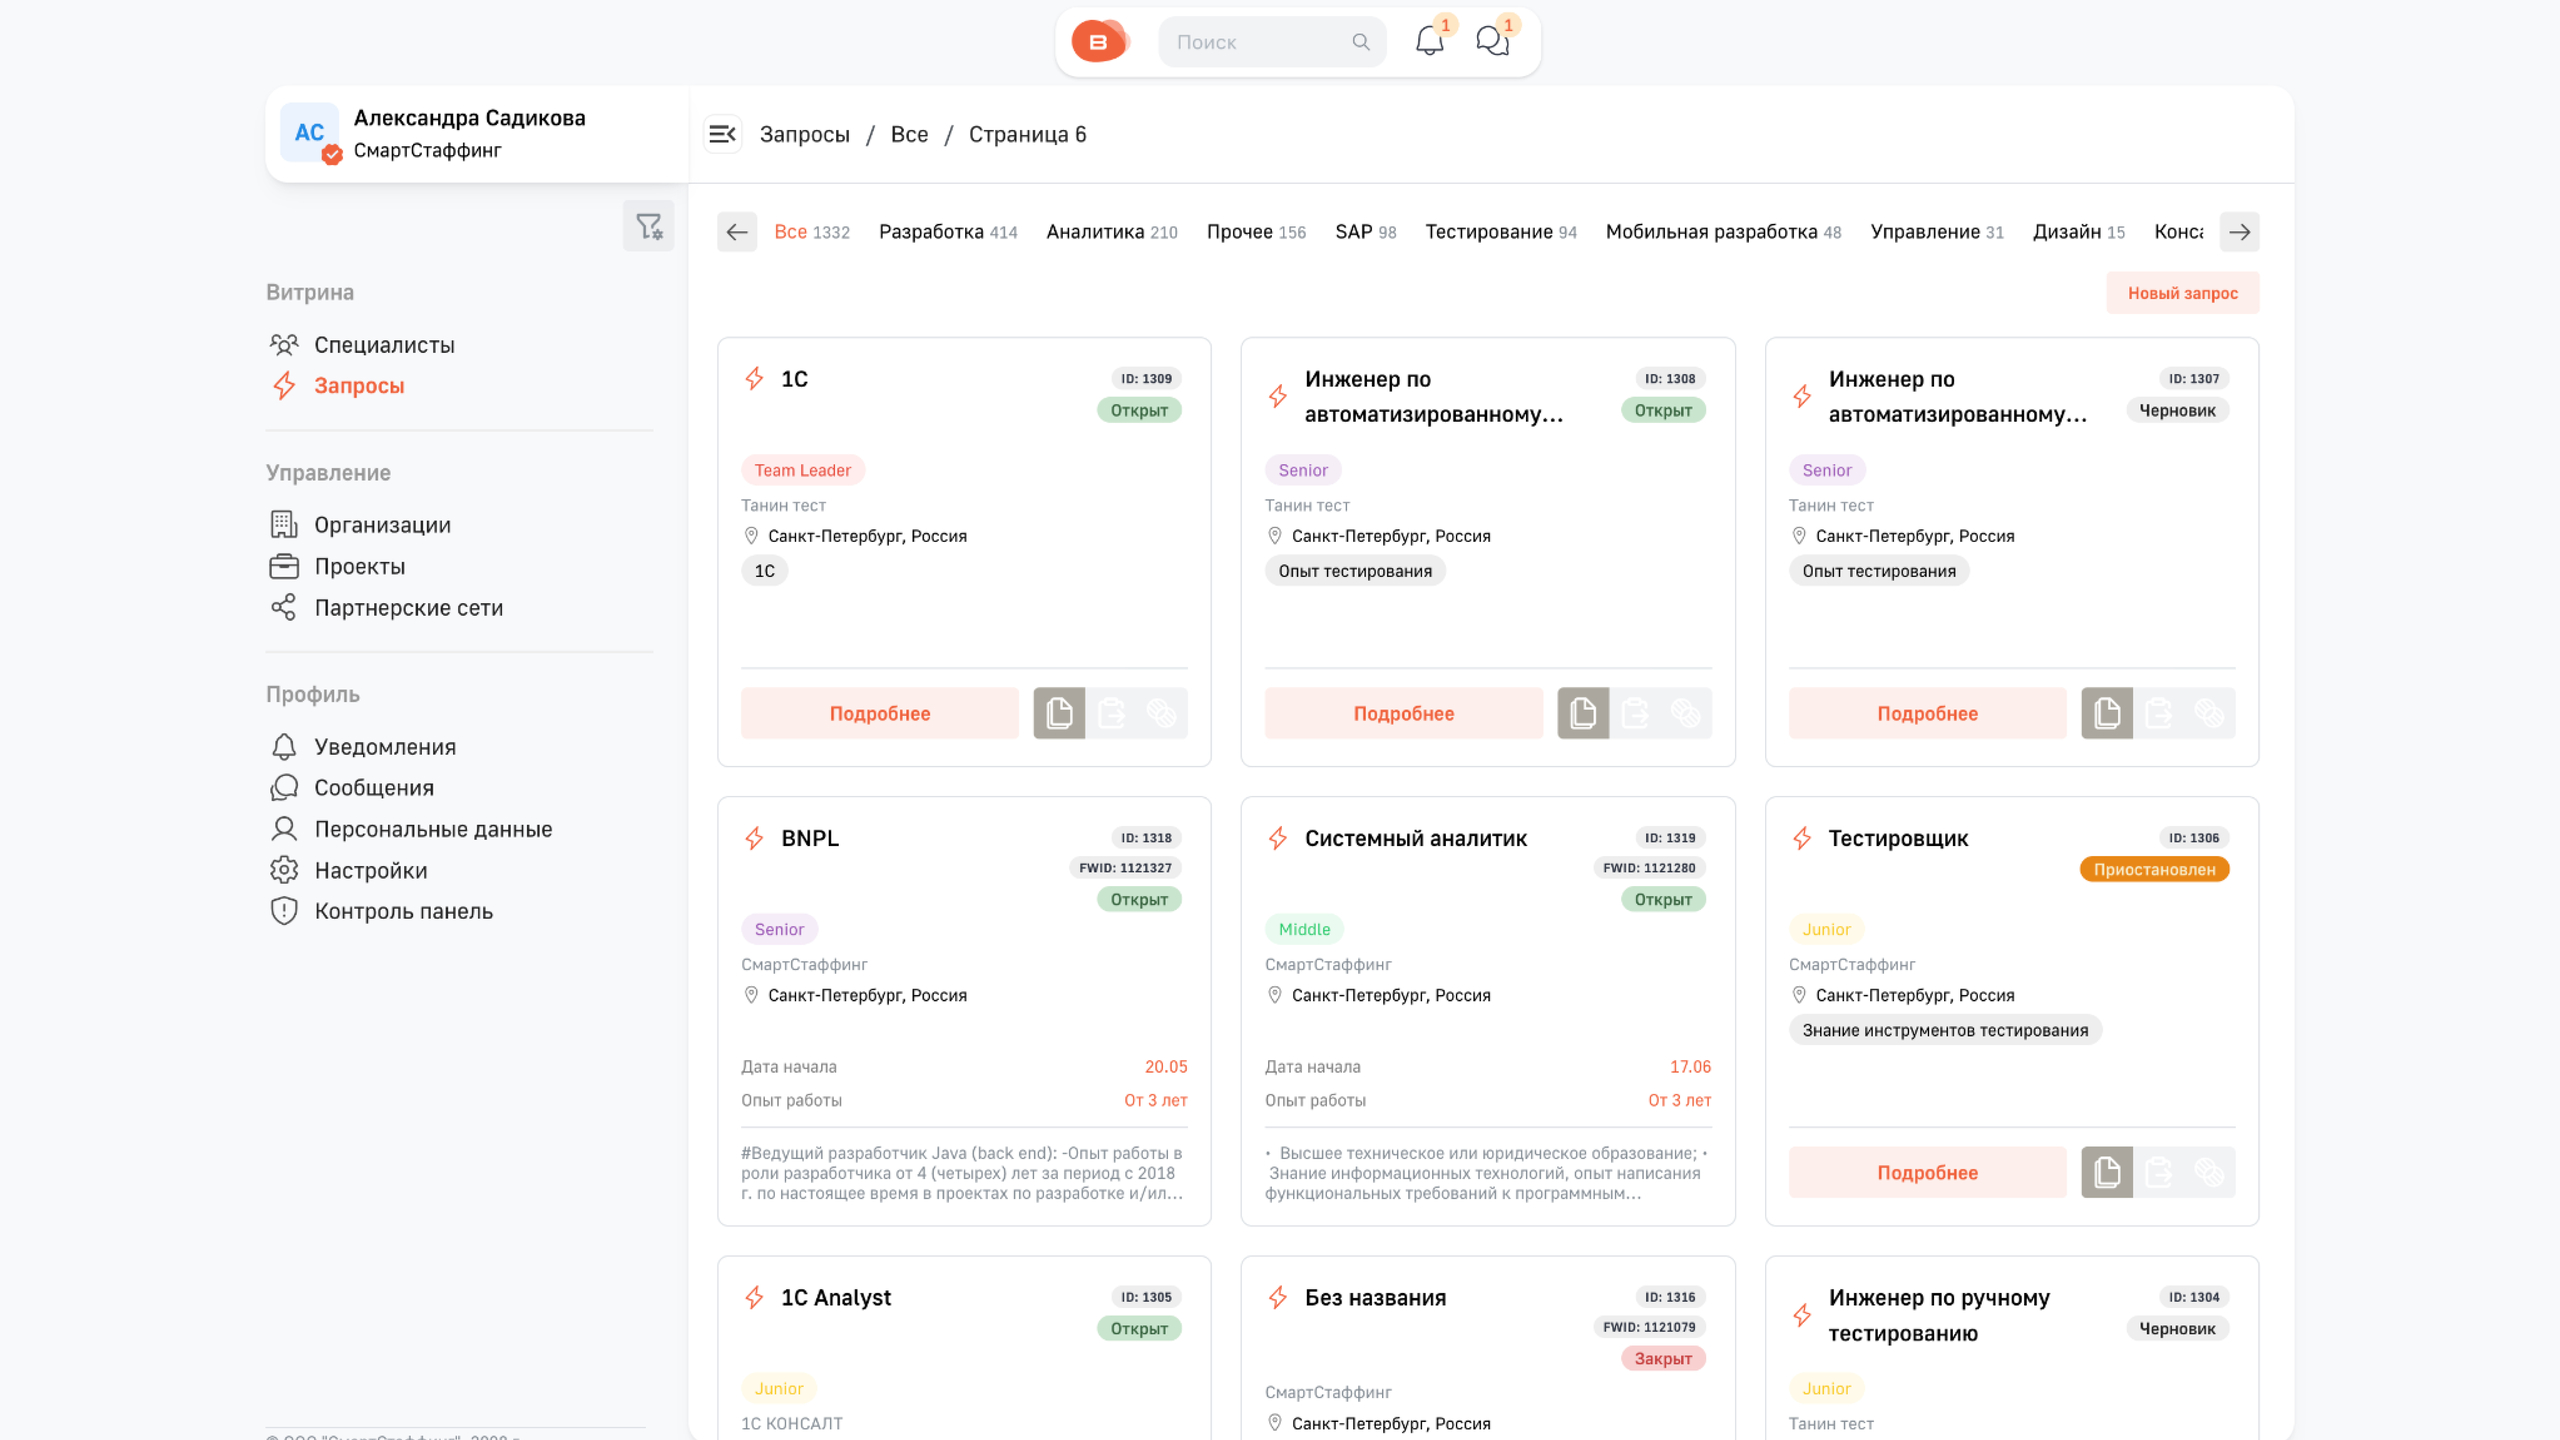Open Уведомления in the Профиль section
Image resolution: width=2560 pixels, height=1440 pixels.
point(385,746)
